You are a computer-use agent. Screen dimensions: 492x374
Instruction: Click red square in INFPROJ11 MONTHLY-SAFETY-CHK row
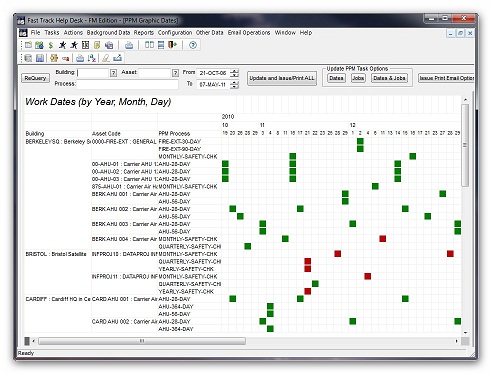pyautogui.click(x=368, y=276)
